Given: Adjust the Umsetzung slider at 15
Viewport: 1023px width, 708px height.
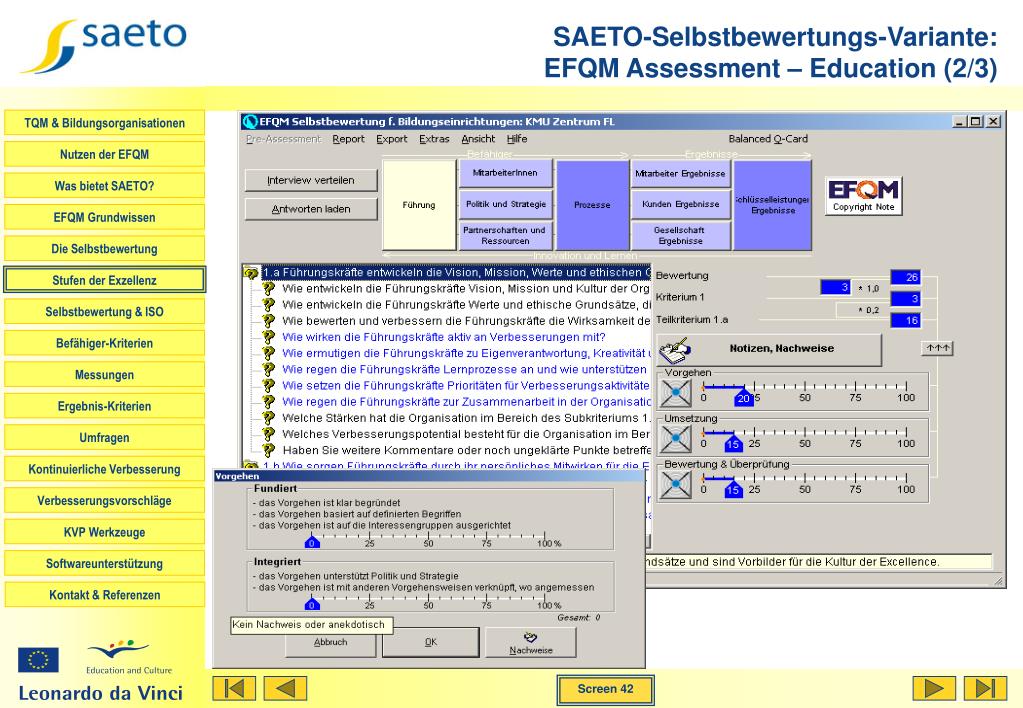Looking at the screenshot, I should (733, 443).
